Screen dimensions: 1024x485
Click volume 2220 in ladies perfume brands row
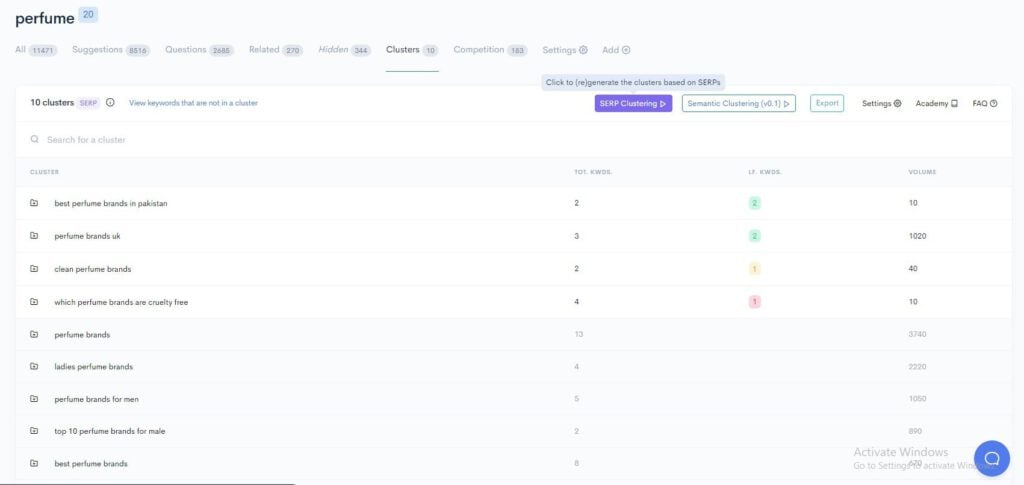[918, 367]
